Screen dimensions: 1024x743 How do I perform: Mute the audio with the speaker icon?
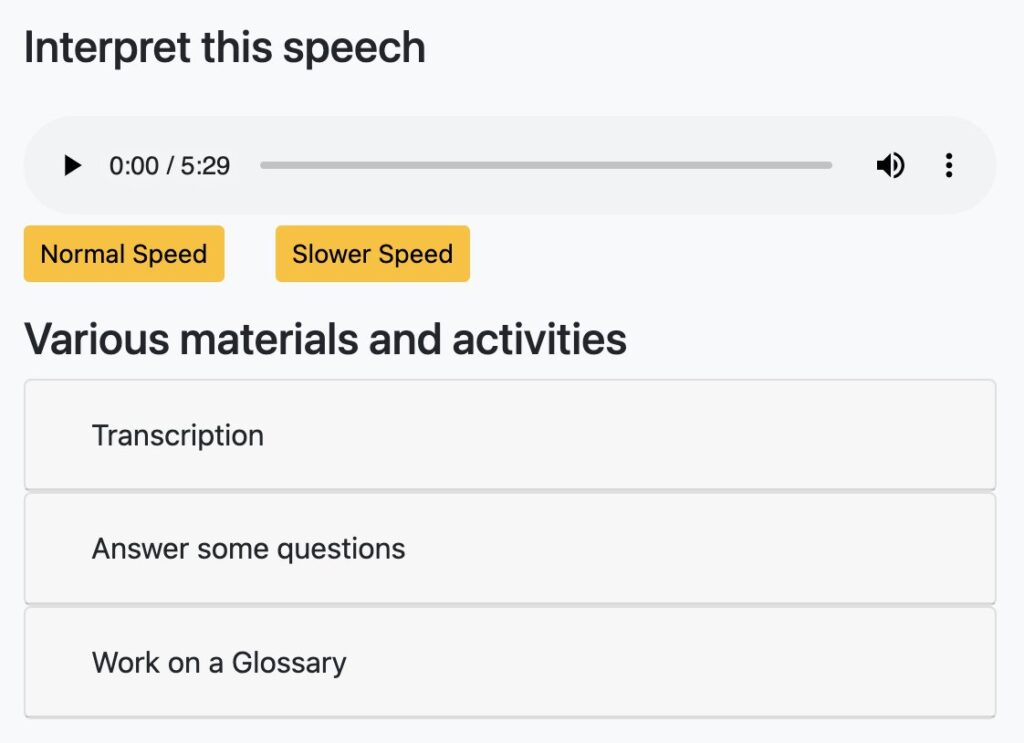[890, 166]
